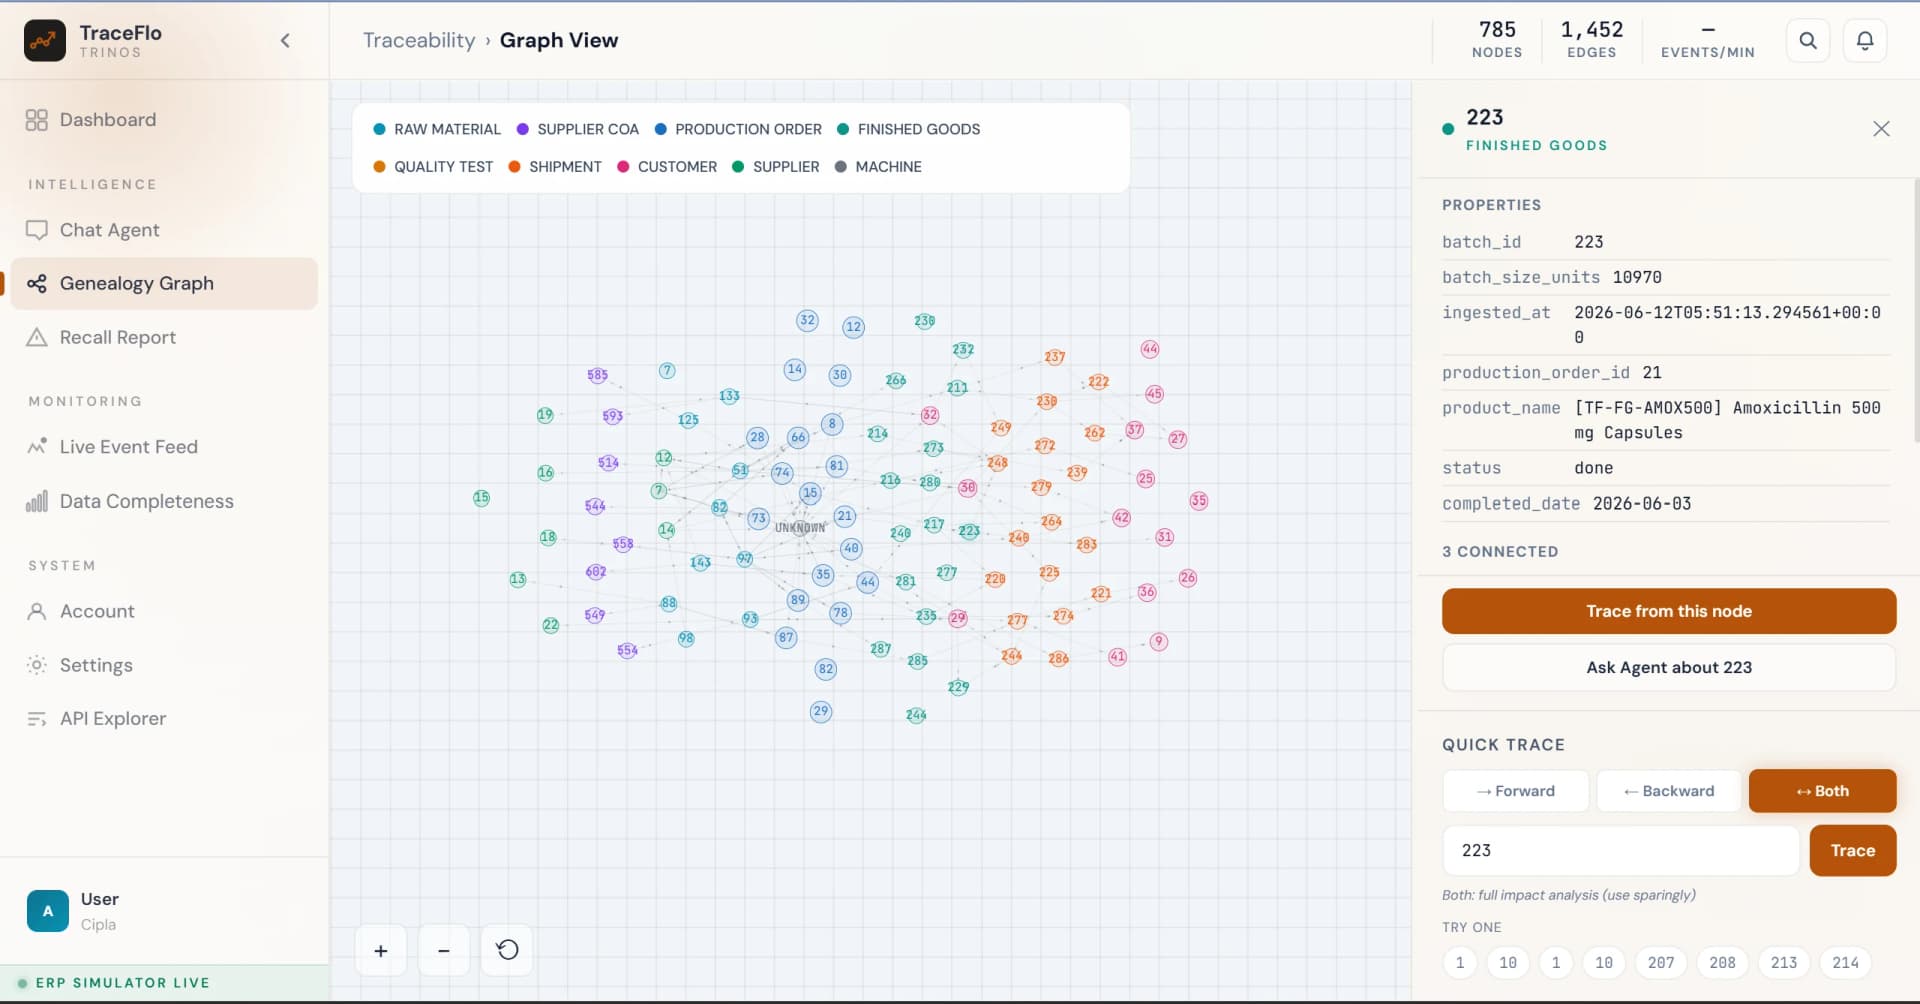Select Backward trace direction
This screenshot has height=1004, width=1920.
click(x=1669, y=791)
